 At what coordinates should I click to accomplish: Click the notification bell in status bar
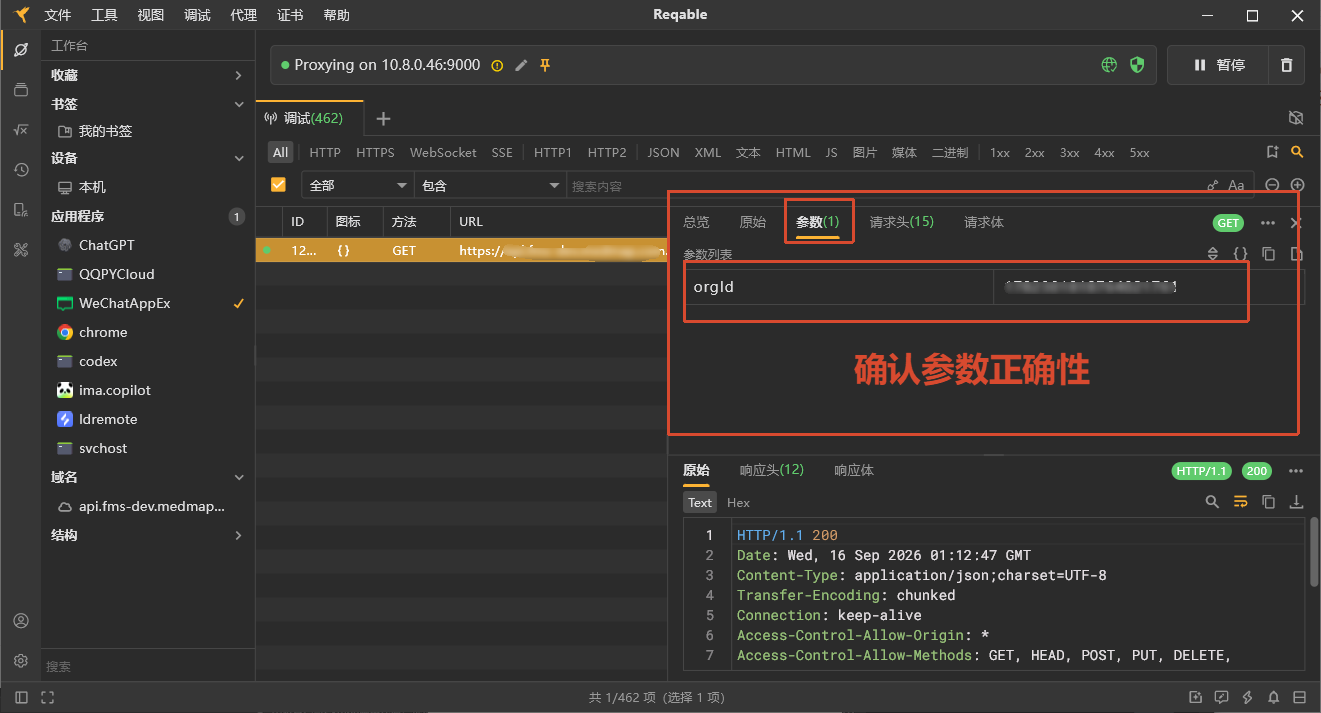[1273, 697]
